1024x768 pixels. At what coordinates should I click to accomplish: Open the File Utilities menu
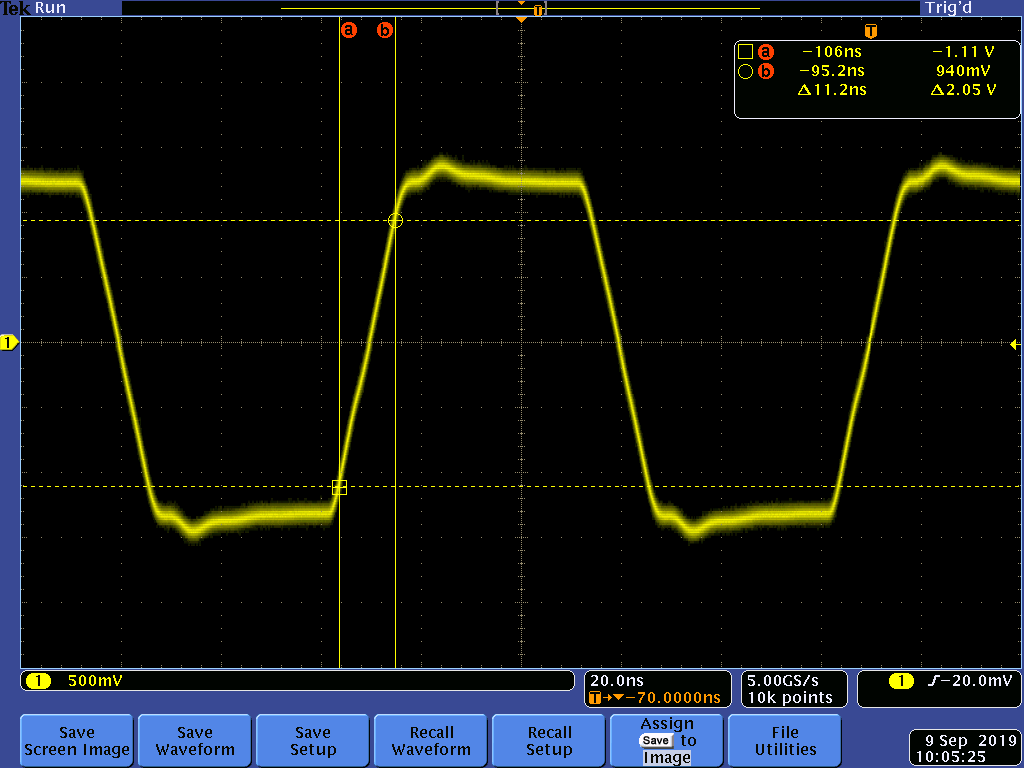785,741
